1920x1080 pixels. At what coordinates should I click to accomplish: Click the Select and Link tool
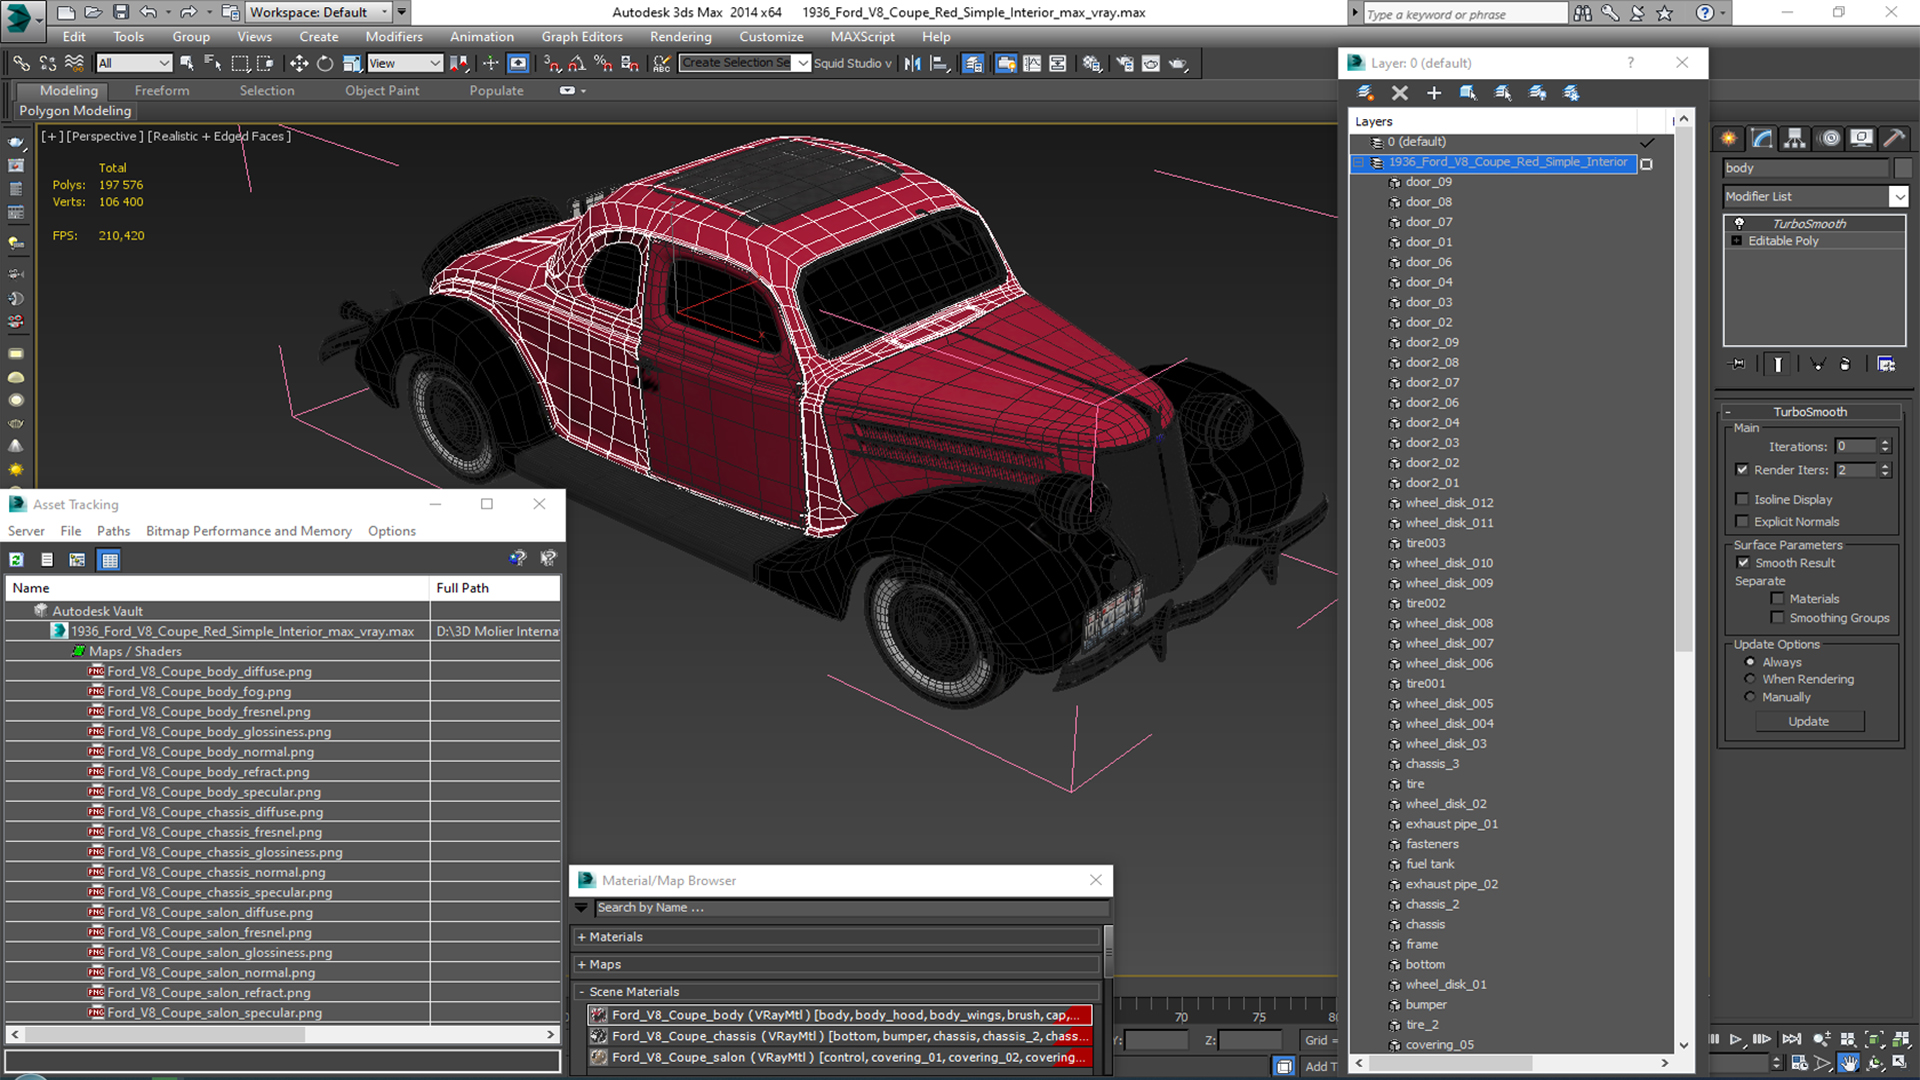[x=21, y=63]
